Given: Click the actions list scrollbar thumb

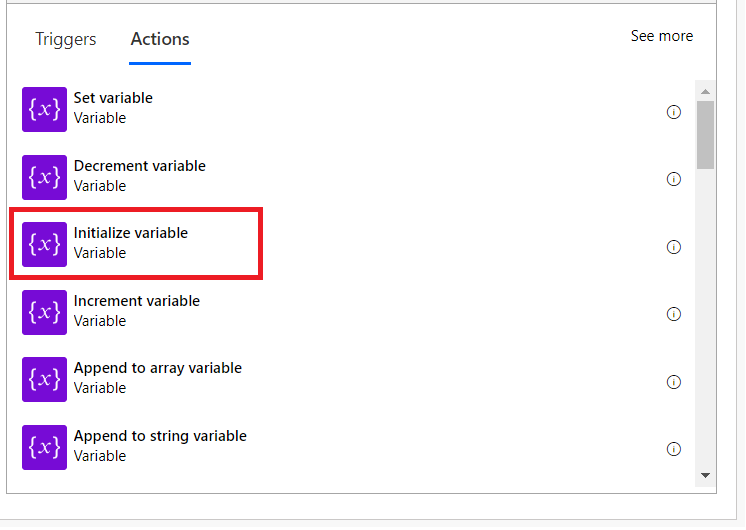Looking at the screenshot, I should coord(705,133).
